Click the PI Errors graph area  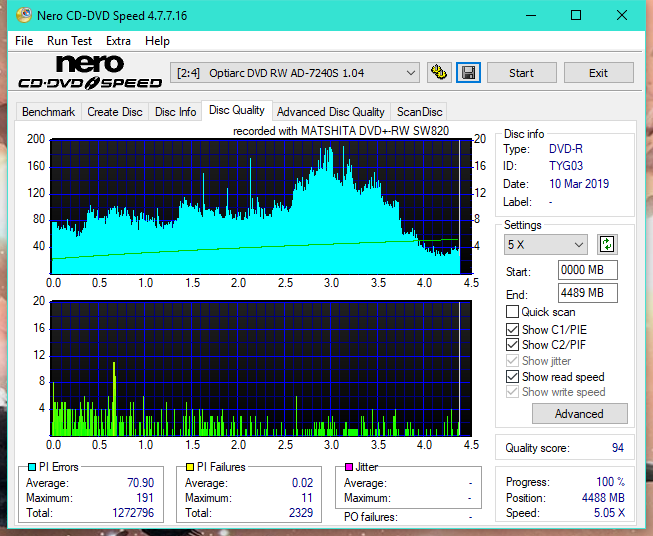pos(262,207)
